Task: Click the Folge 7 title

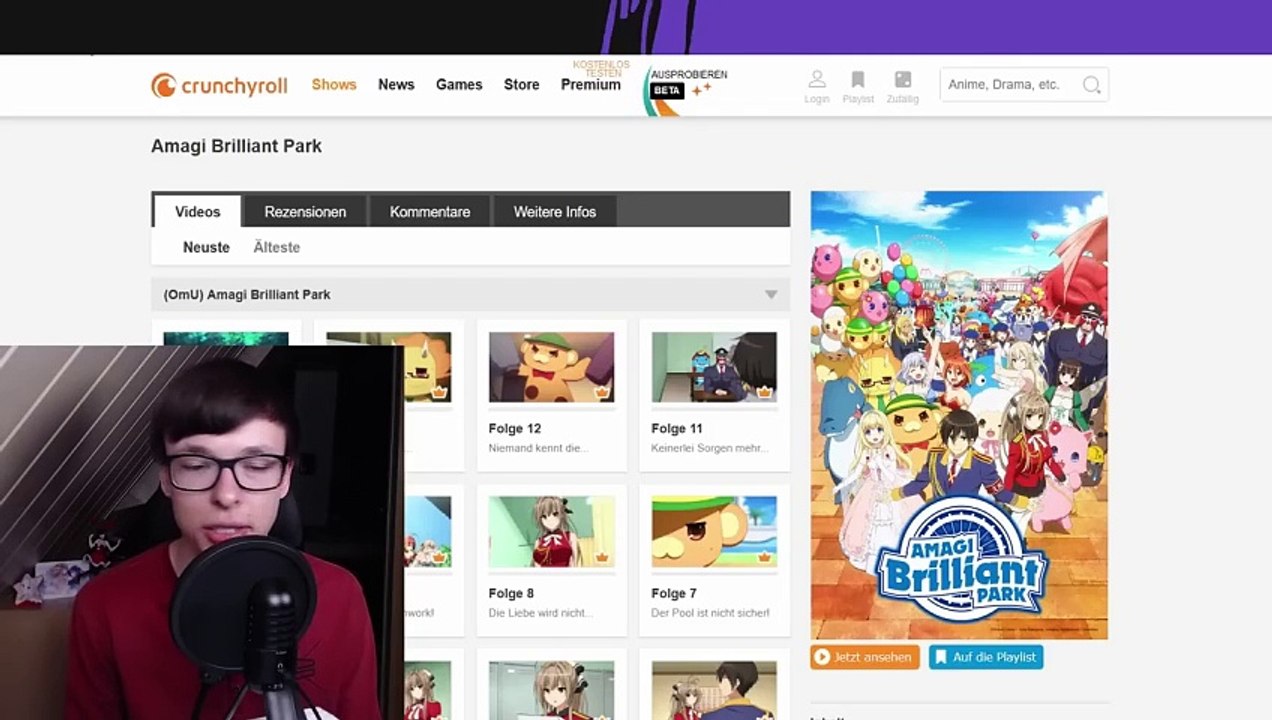Action: (674, 593)
